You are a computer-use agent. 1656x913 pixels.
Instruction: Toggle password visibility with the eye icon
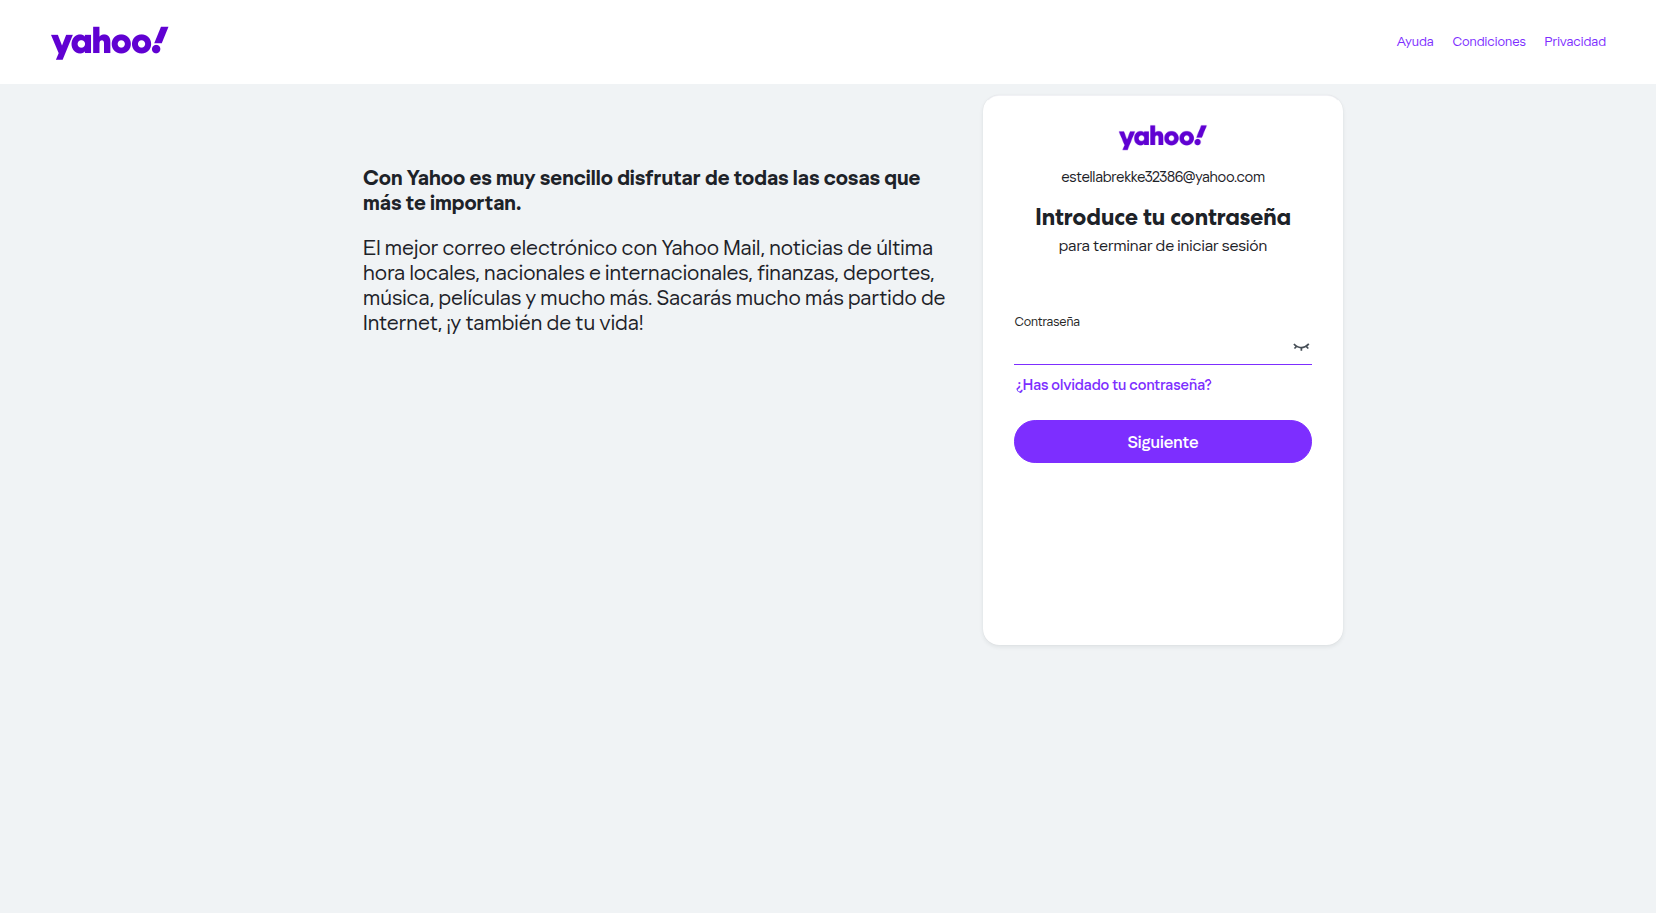(x=1301, y=347)
